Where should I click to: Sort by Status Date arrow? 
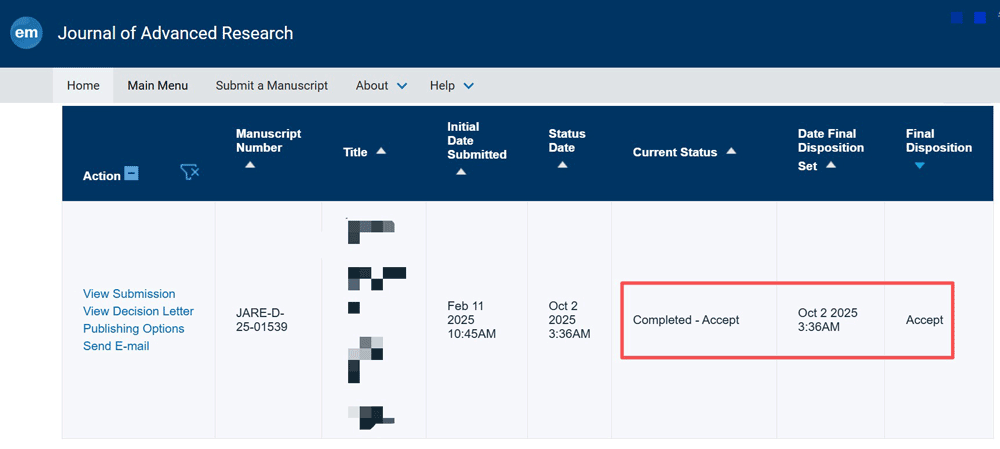(x=562, y=165)
